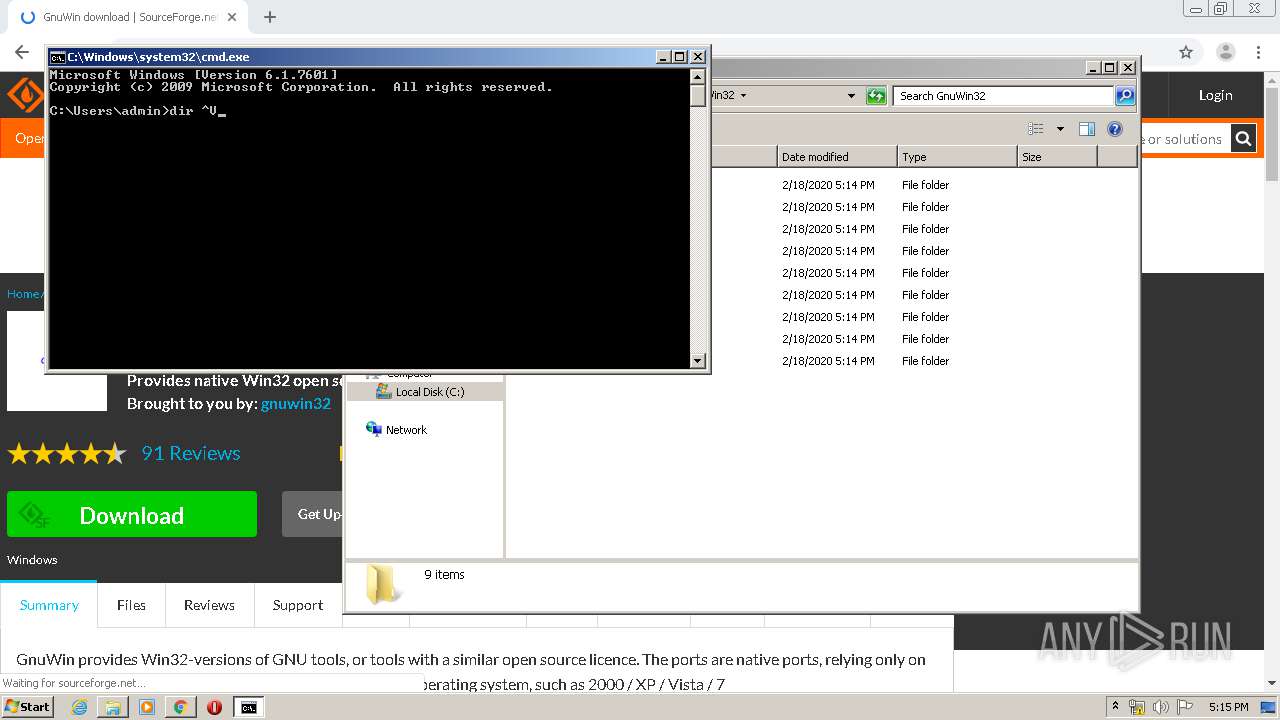
Task: Click the Chrome page vertical scrollbar thumb
Action: [1272, 132]
